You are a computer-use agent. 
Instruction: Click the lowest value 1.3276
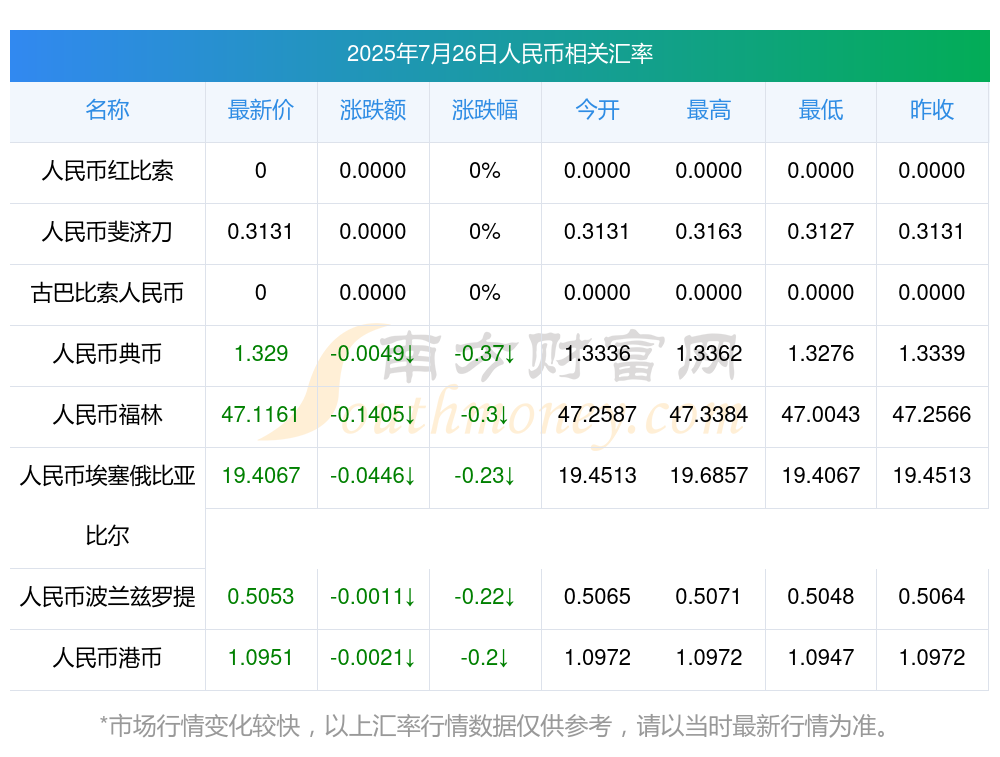coord(821,353)
